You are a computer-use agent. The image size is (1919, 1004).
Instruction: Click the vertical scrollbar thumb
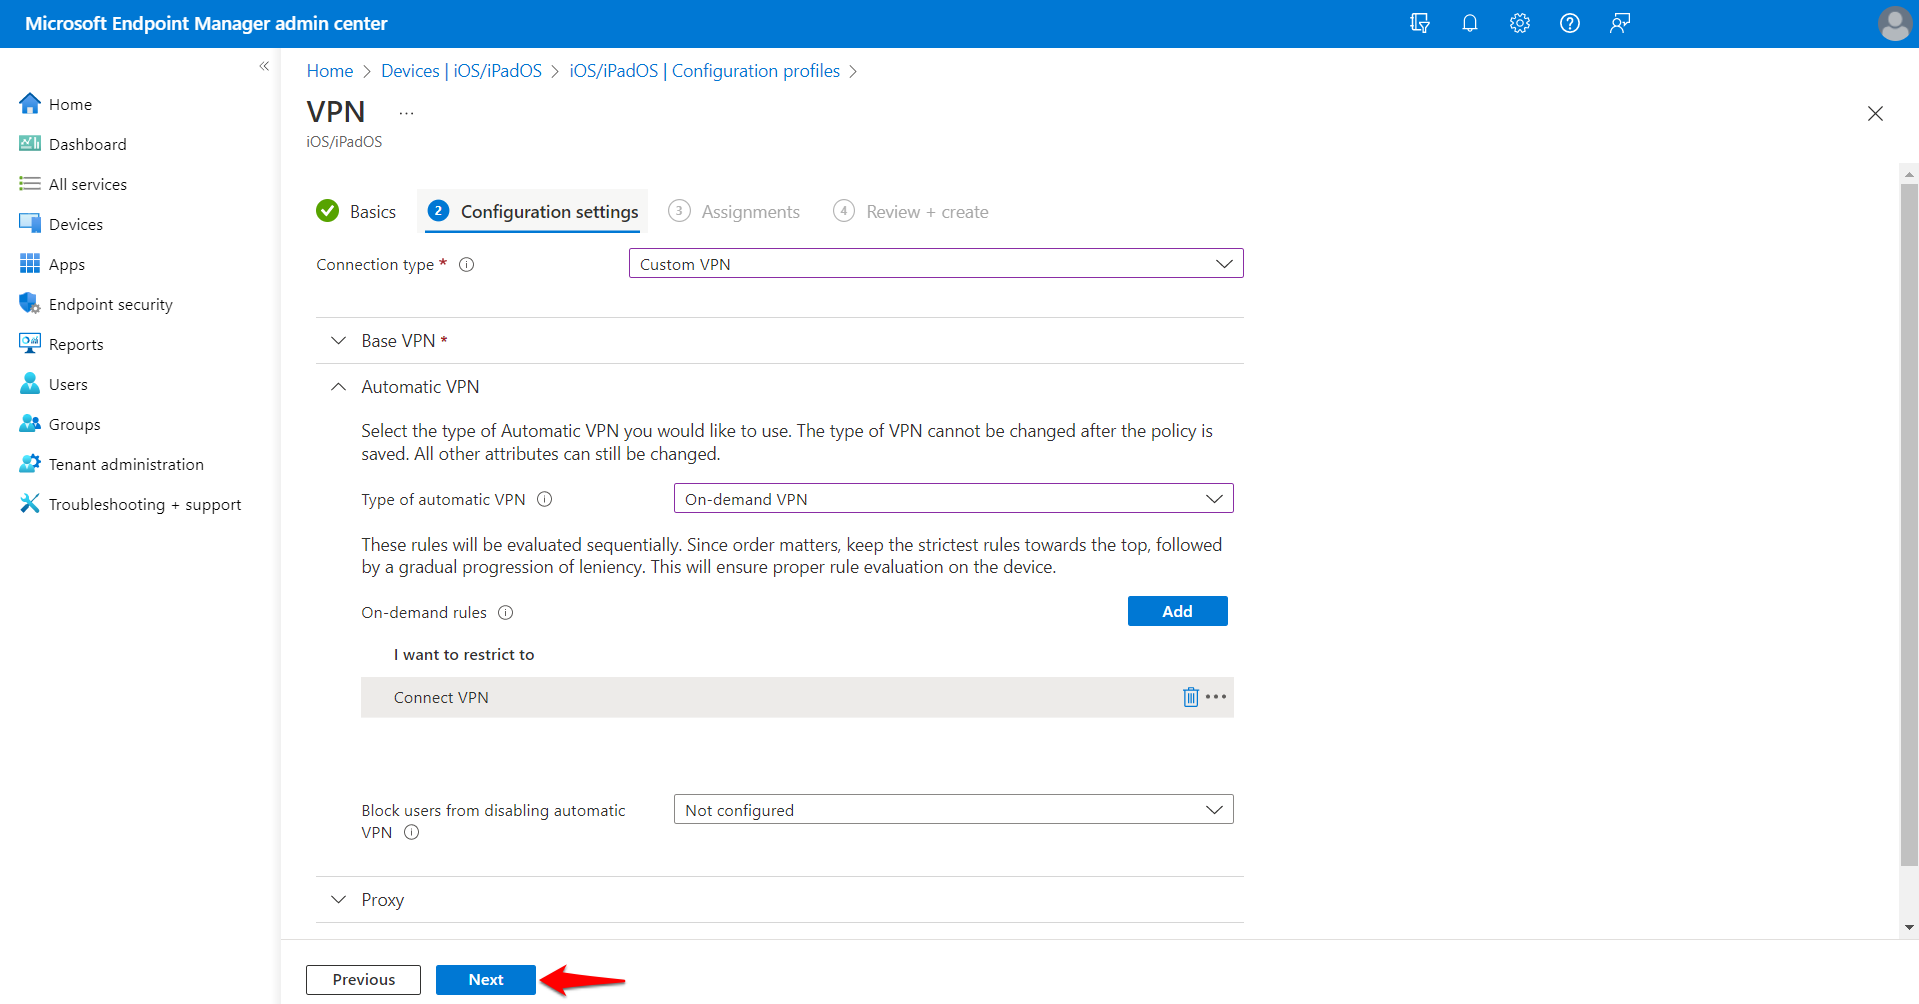pyautogui.click(x=1909, y=525)
